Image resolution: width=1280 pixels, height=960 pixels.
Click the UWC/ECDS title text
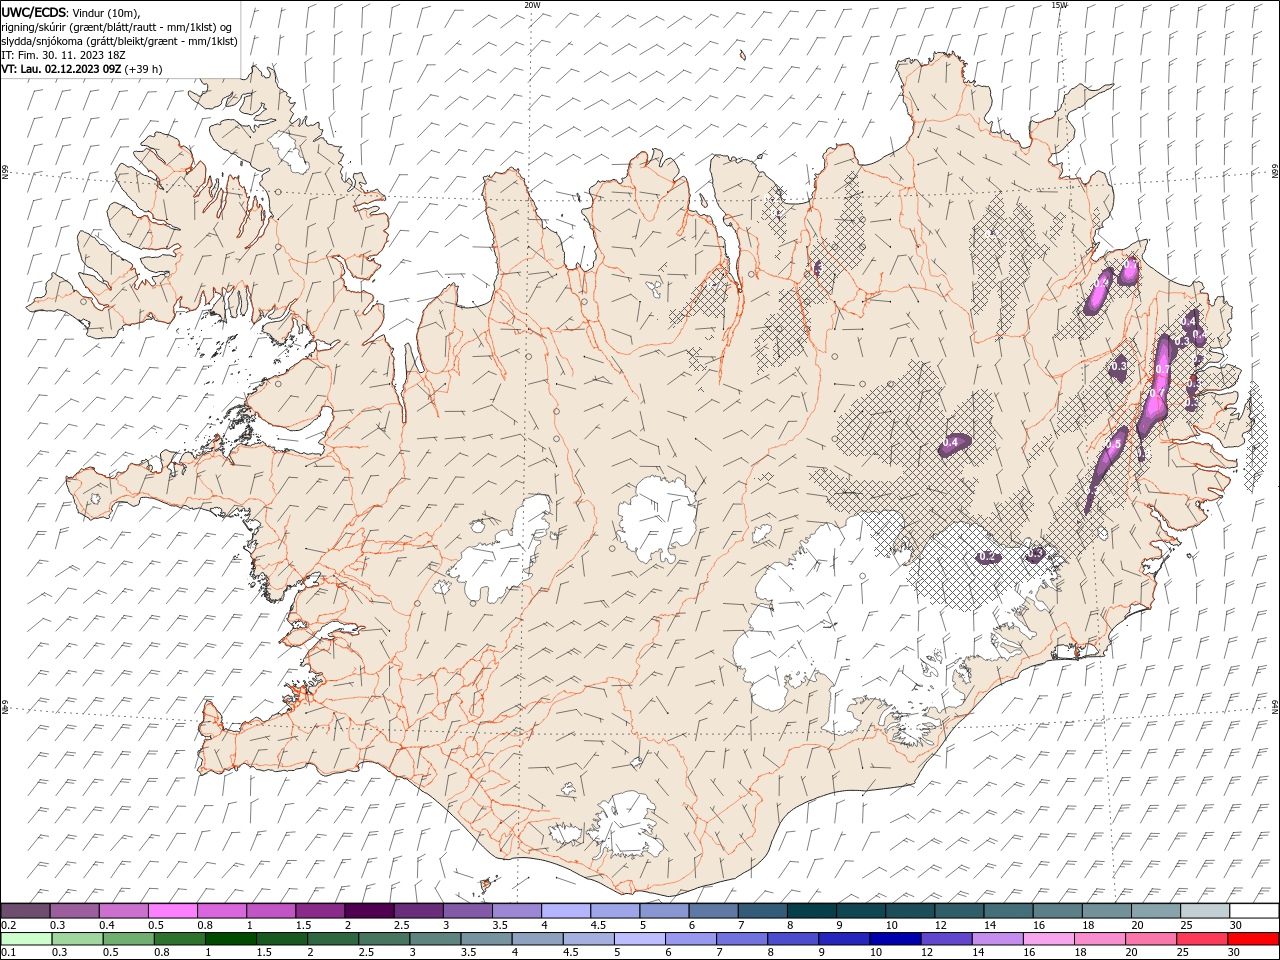33,11
